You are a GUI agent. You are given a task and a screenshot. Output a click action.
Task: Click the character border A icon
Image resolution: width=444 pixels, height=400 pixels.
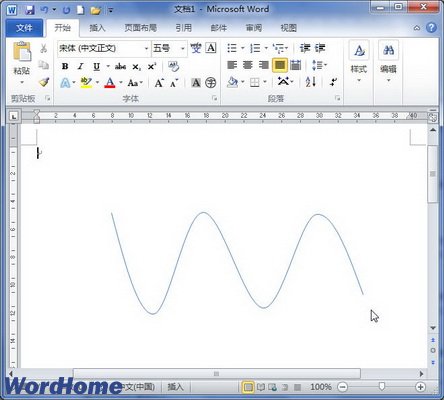coord(211,48)
